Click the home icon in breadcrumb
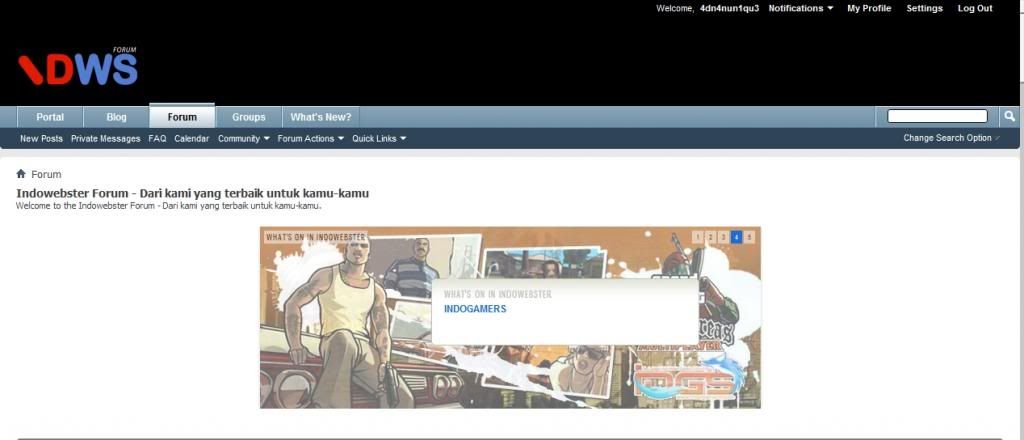 coord(21,174)
